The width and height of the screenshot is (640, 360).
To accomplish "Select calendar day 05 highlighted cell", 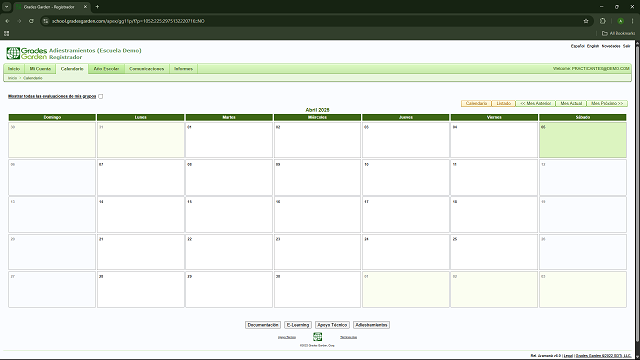I will pos(583,140).
